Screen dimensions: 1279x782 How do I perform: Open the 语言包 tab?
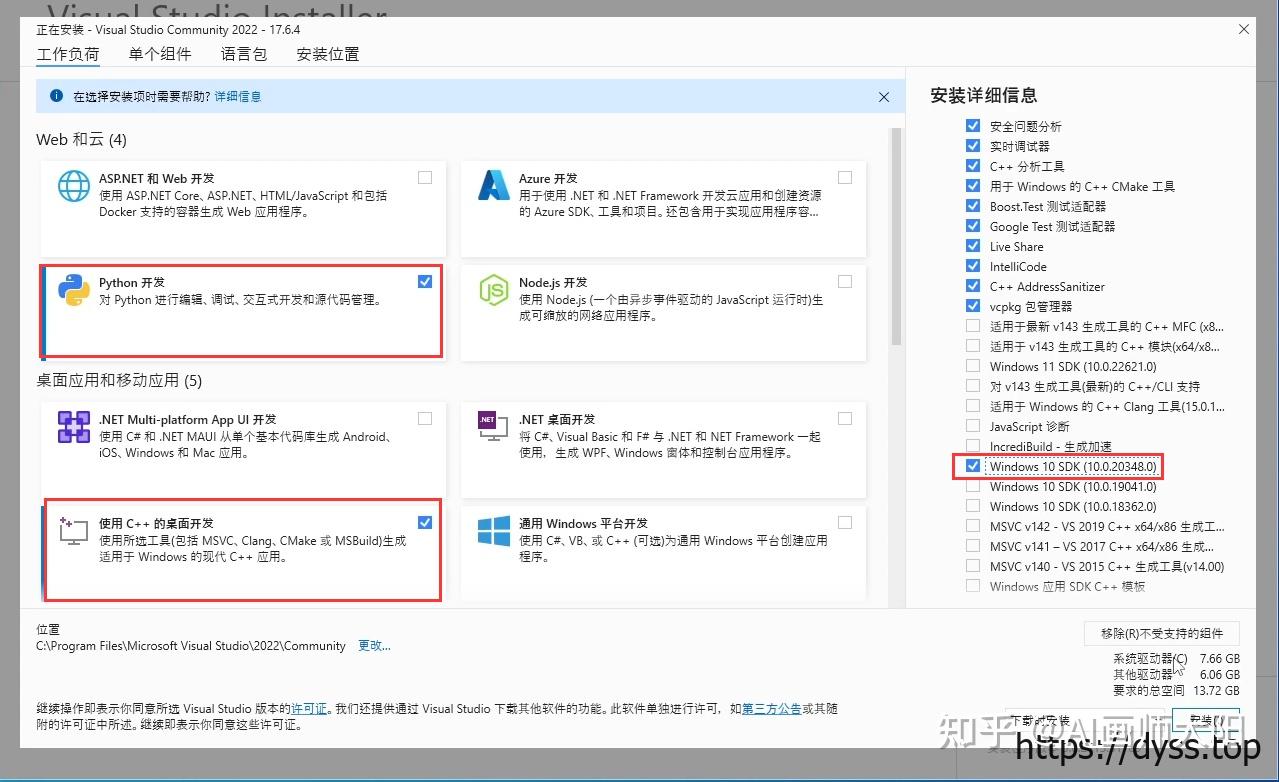click(244, 54)
